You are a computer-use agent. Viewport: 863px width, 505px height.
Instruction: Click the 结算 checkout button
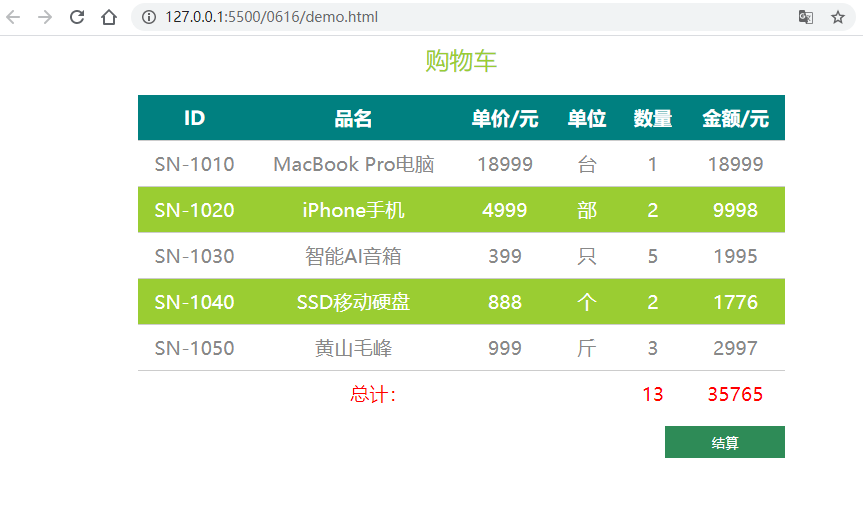[724, 442]
